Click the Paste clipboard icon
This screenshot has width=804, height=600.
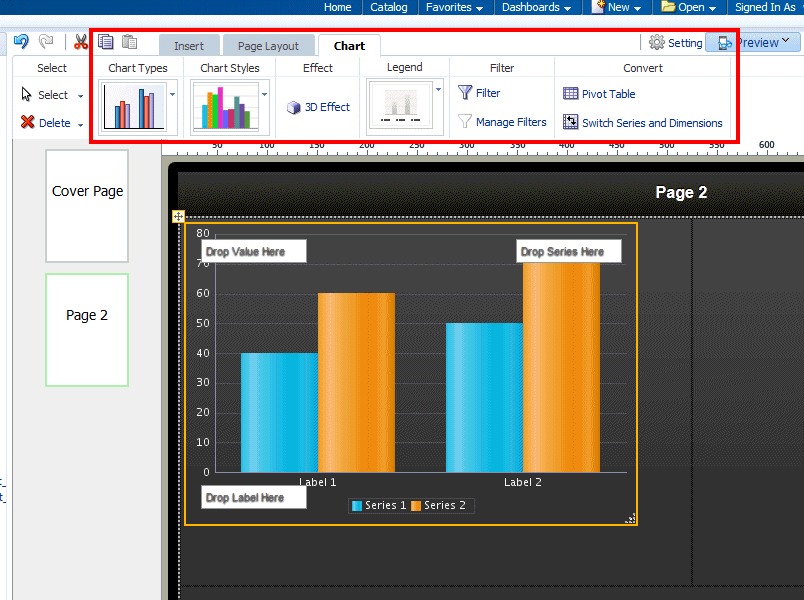click(129, 42)
